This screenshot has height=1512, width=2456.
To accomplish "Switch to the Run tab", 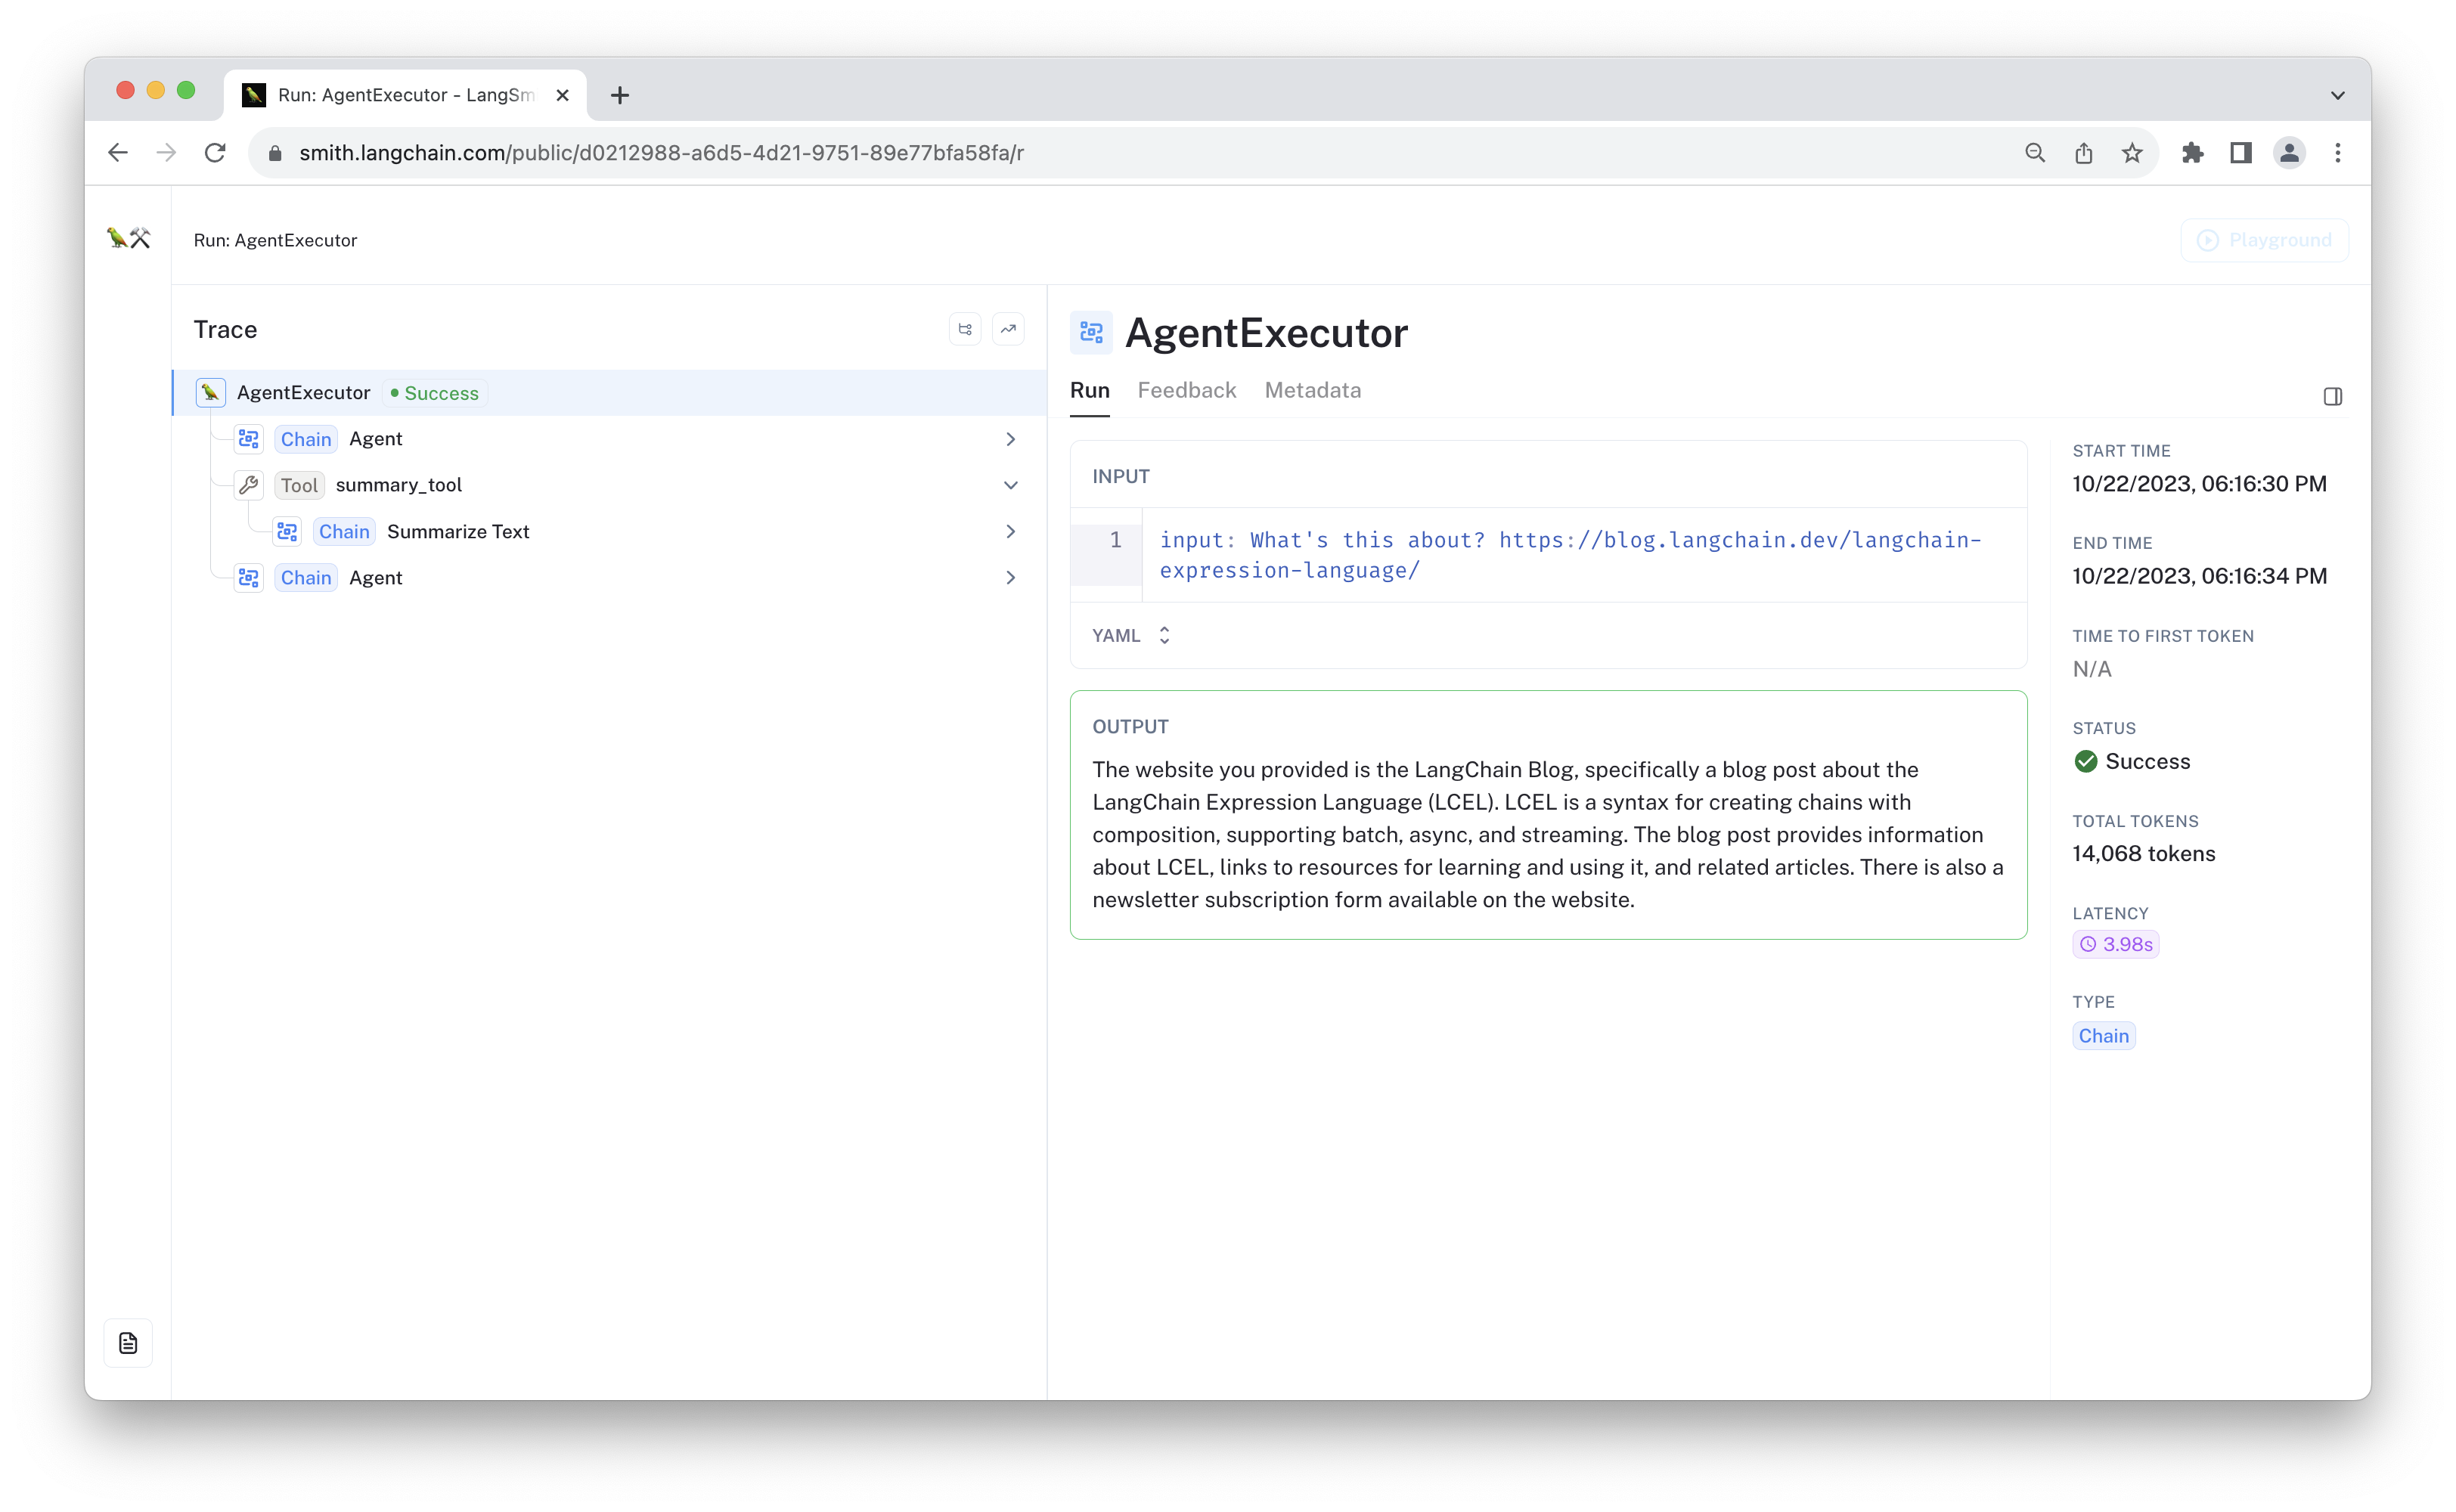I will click(1090, 390).
